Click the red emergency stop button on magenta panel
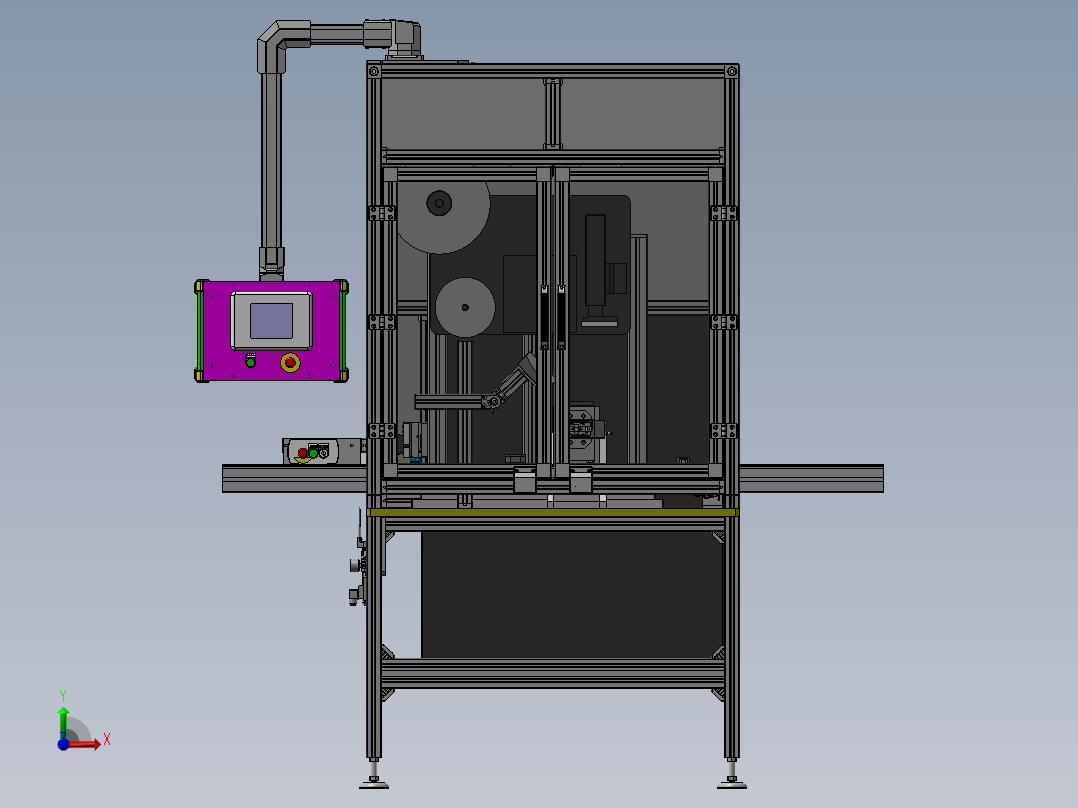 (x=290, y=362)
